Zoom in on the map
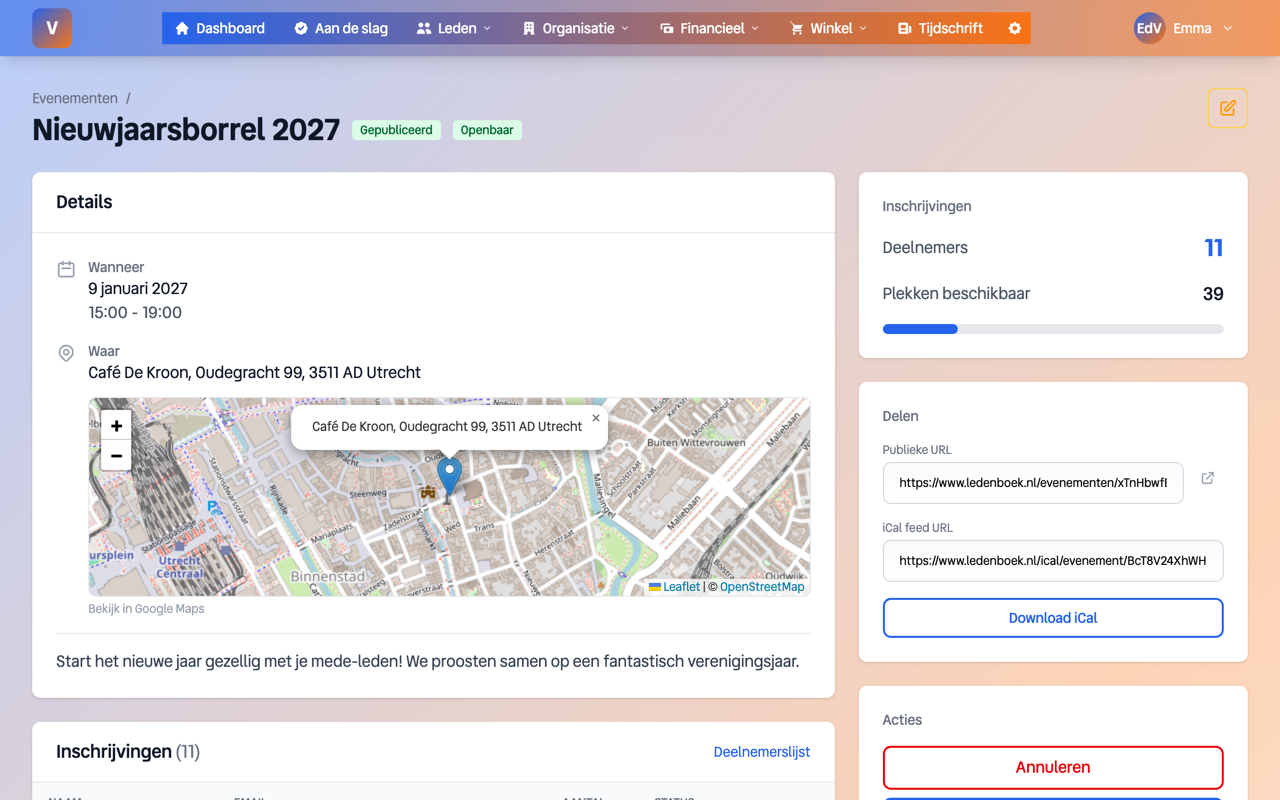The width and height of the screenshot is (1280, 800). [x=116, y=426]
